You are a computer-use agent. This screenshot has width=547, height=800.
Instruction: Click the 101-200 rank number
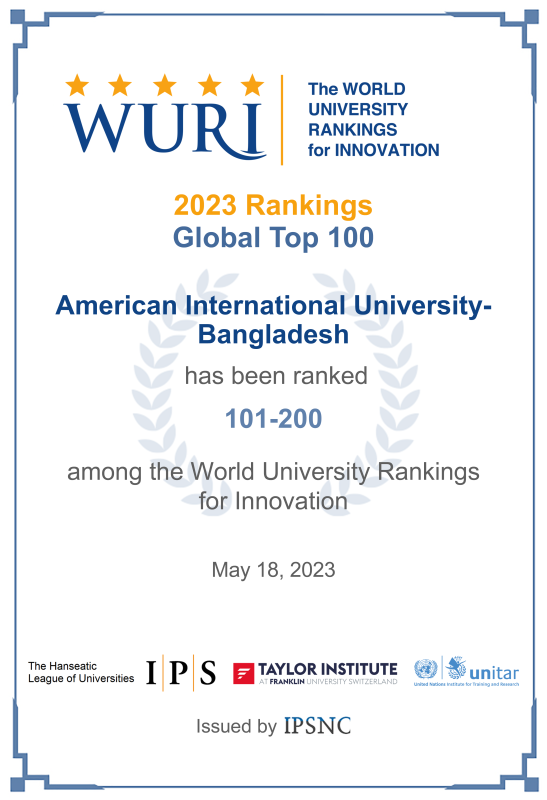coord(274,419)
